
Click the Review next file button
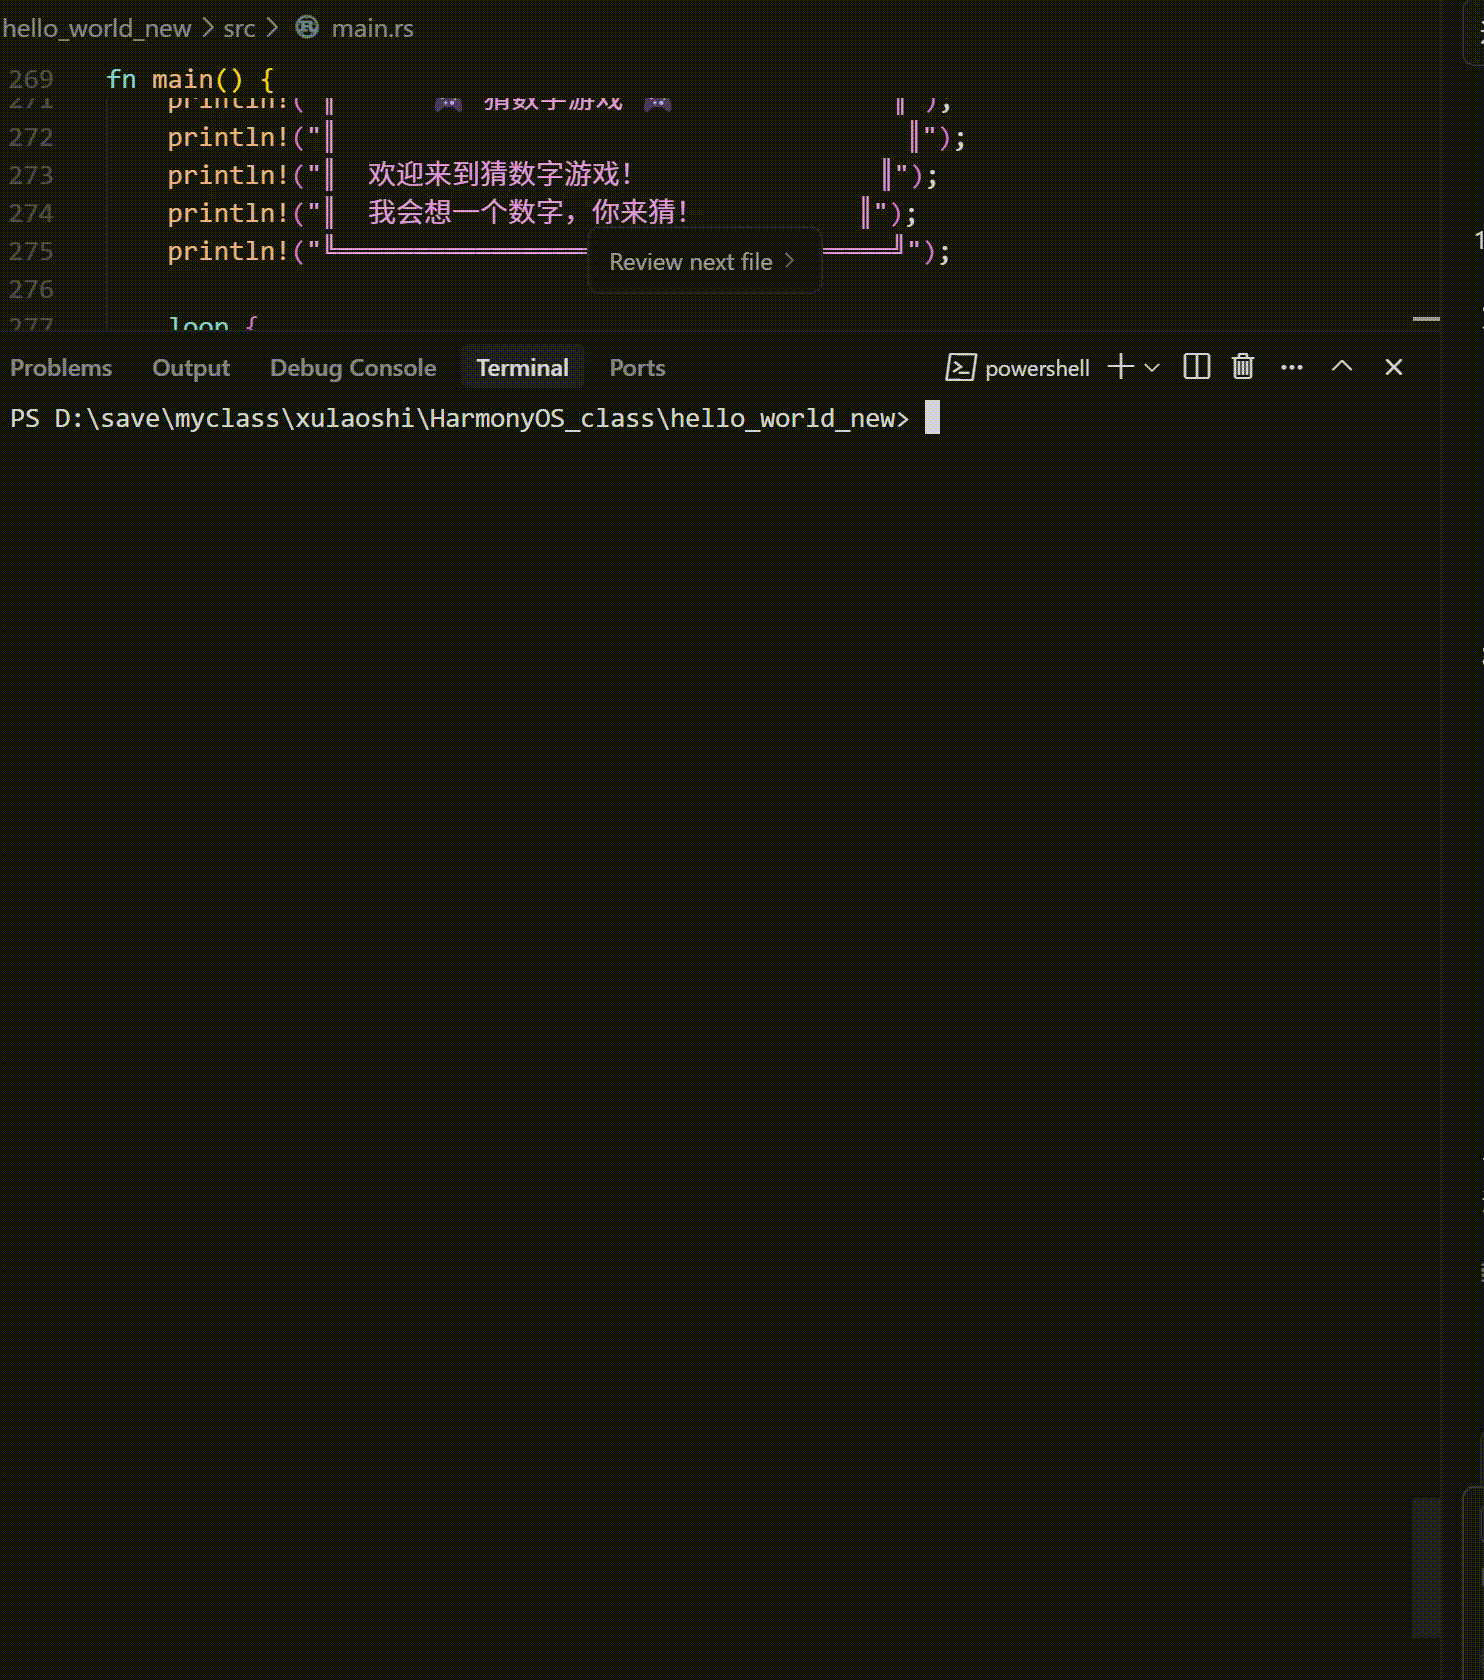704,262
